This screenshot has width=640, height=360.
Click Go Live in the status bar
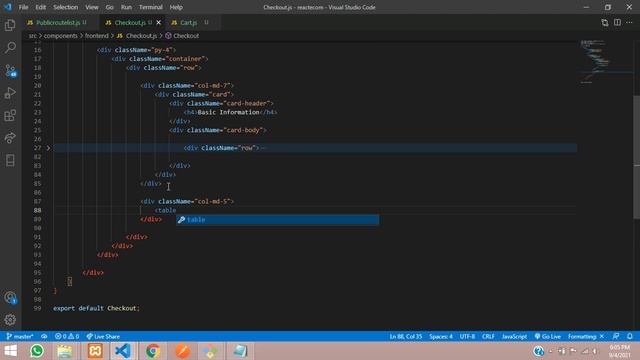click(548, 336)
